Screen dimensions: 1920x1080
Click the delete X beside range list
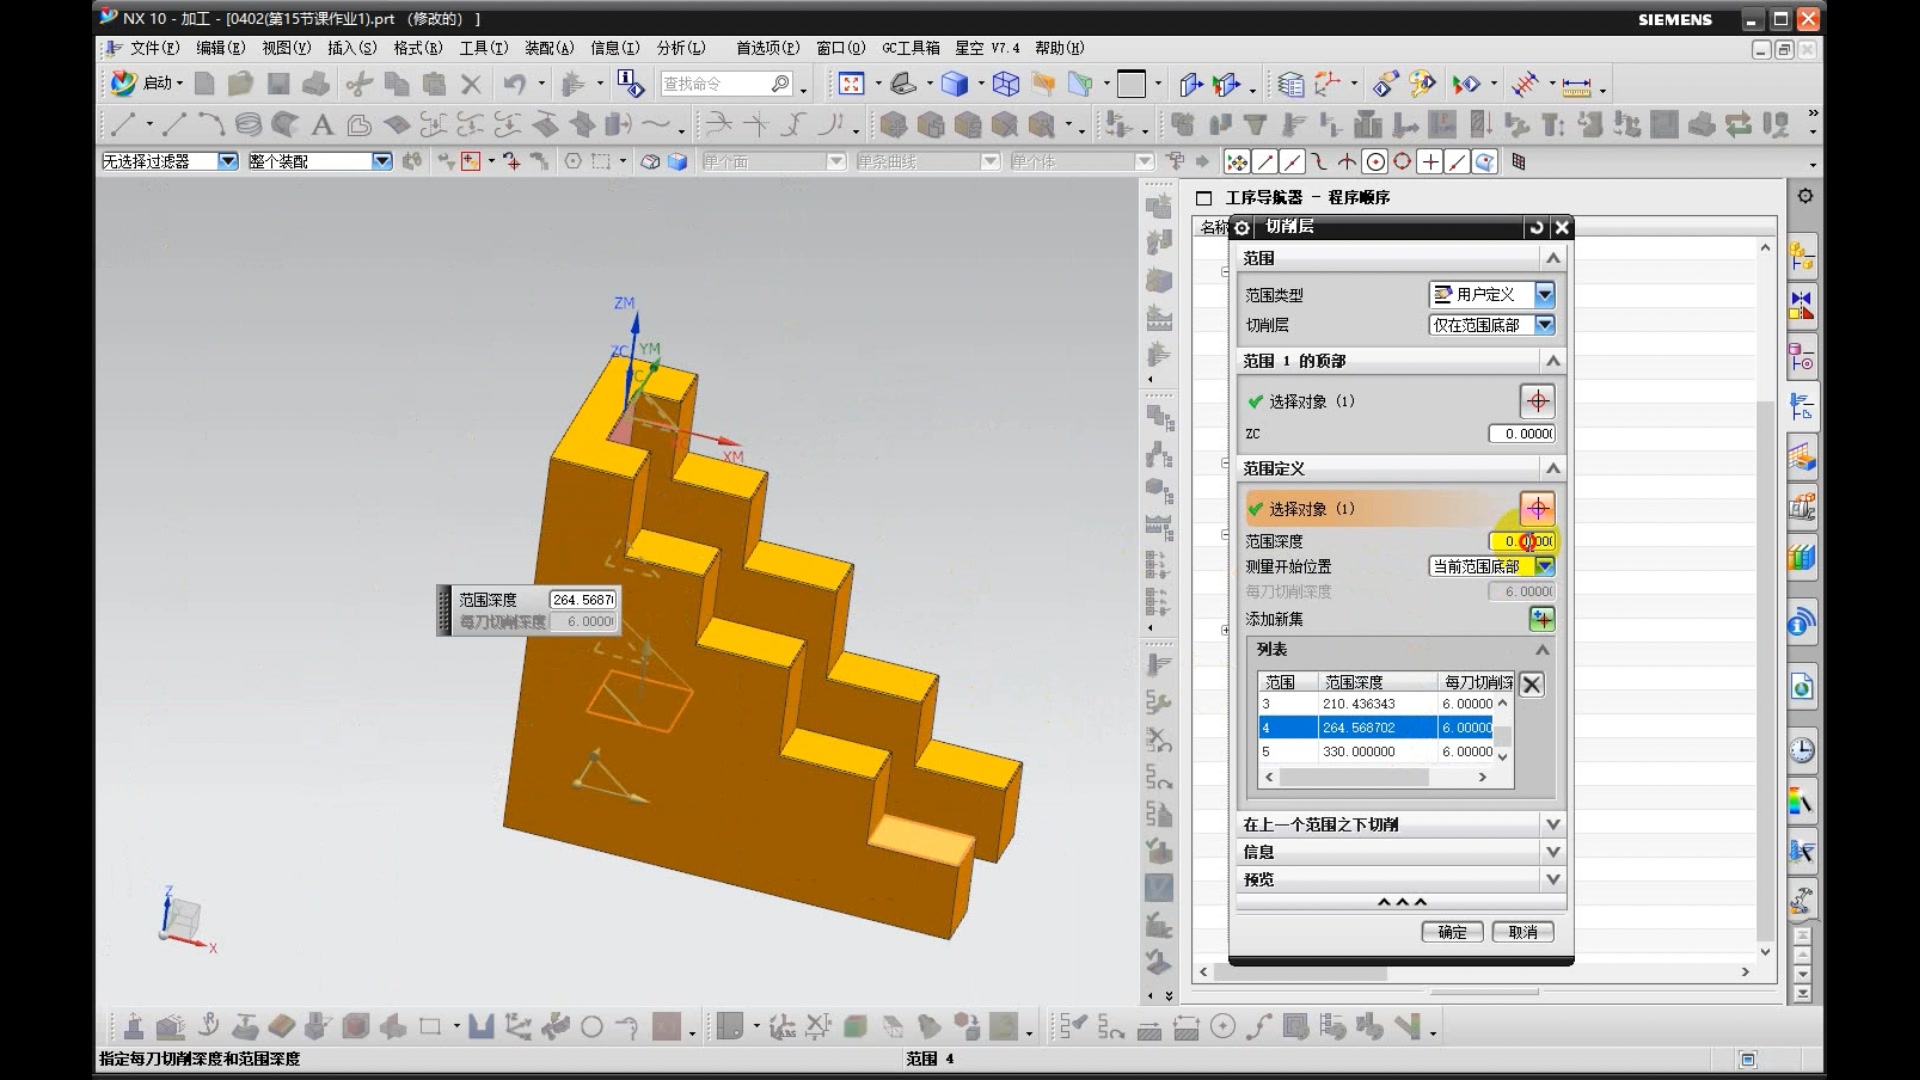coord(1531,684)
